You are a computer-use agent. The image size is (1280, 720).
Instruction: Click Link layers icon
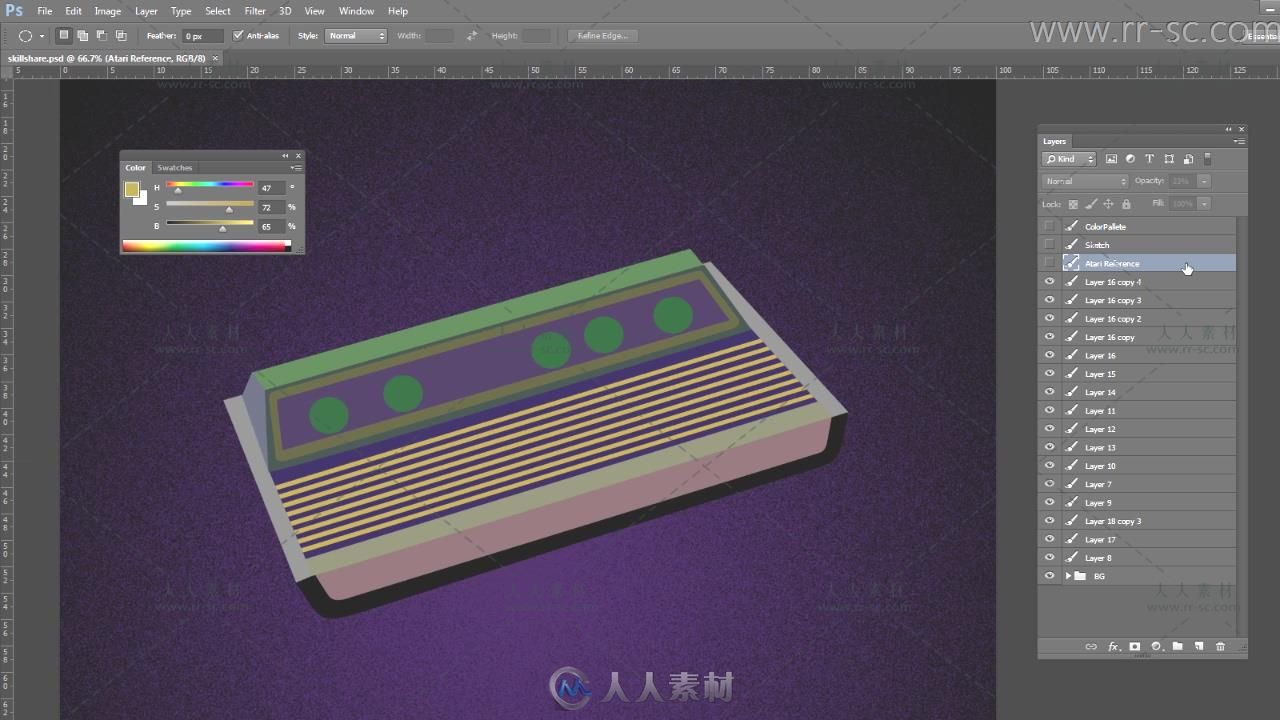[x=1091, y=647]
